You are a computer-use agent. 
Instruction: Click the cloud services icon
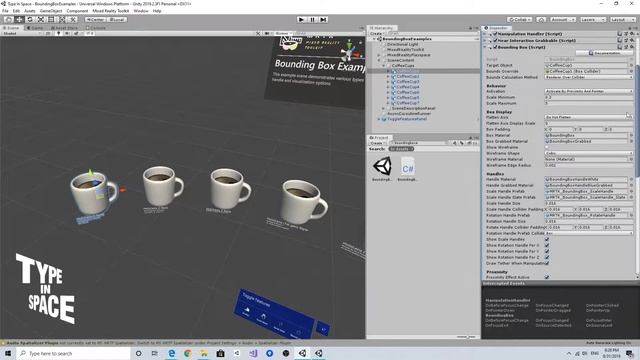click(x=541, y=19)
